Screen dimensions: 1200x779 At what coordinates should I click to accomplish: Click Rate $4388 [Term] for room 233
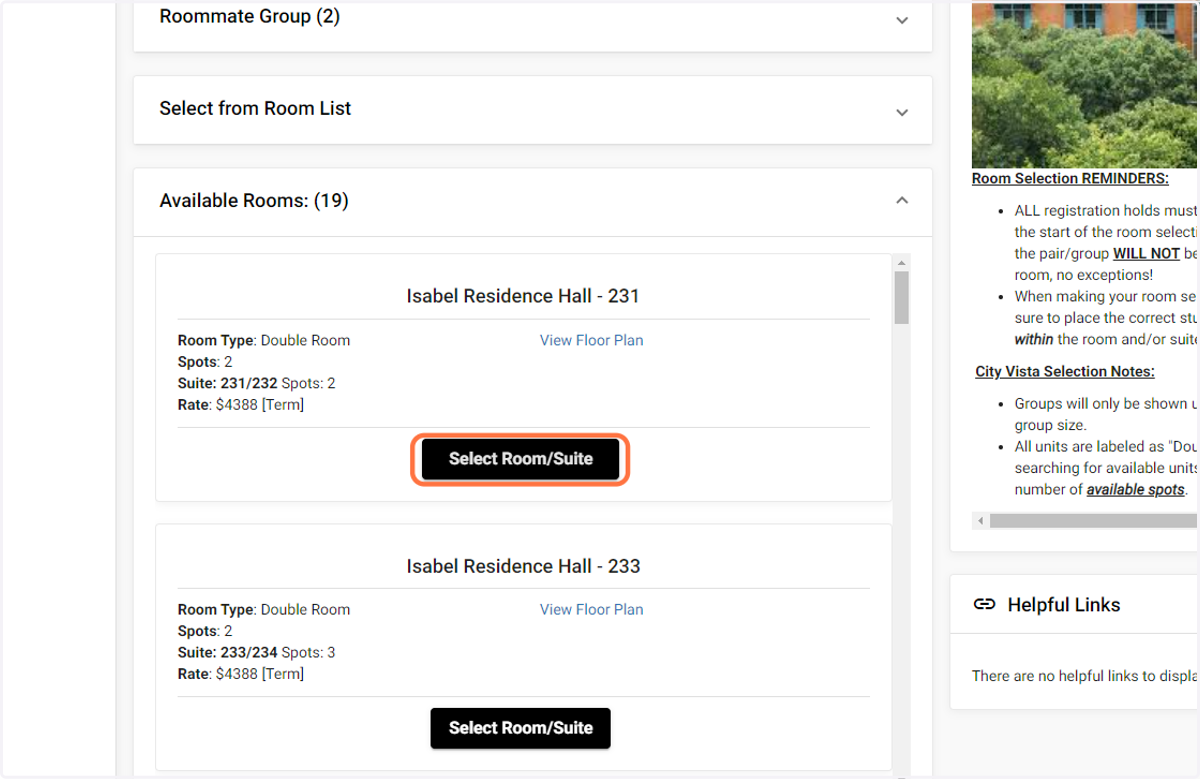tap(241, 674)
